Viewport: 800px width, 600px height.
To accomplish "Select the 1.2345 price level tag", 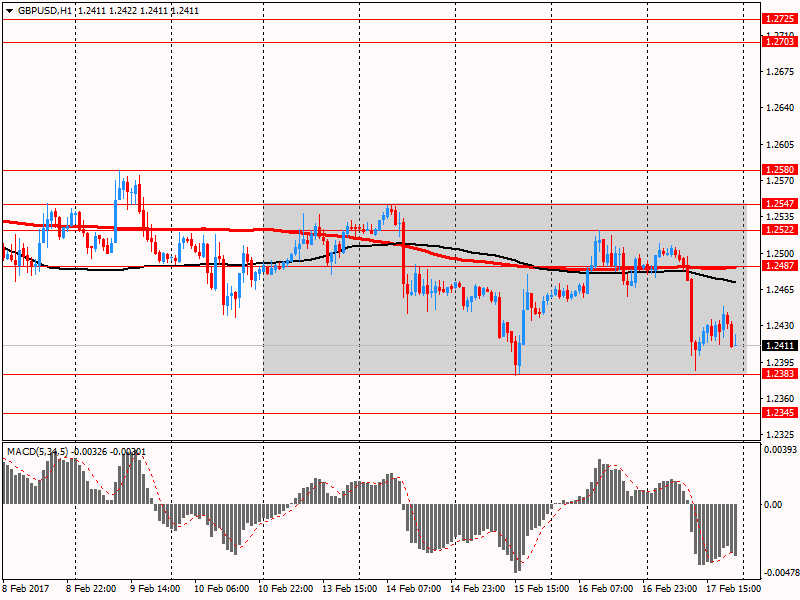I will point(779,413).
